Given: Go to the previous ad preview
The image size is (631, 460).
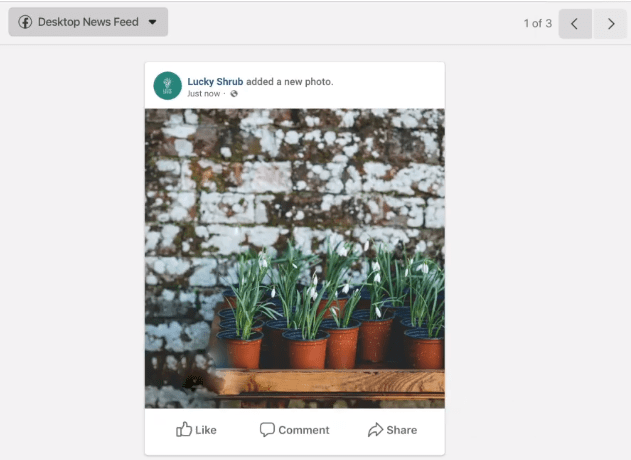Looking at the screenshot, I should (x=575, y=24).
